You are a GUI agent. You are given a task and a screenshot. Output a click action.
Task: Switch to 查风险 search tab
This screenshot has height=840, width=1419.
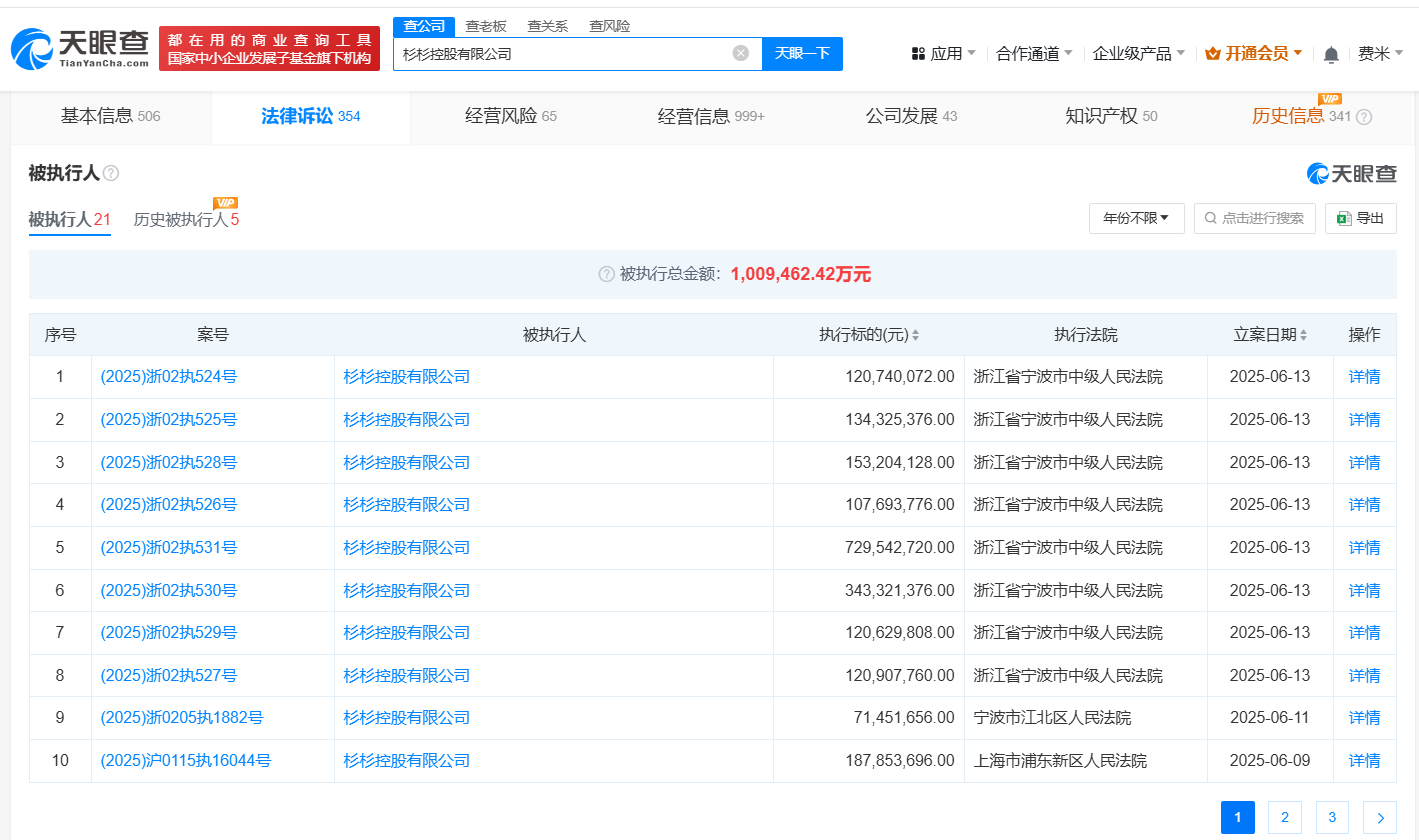point(610,26)
